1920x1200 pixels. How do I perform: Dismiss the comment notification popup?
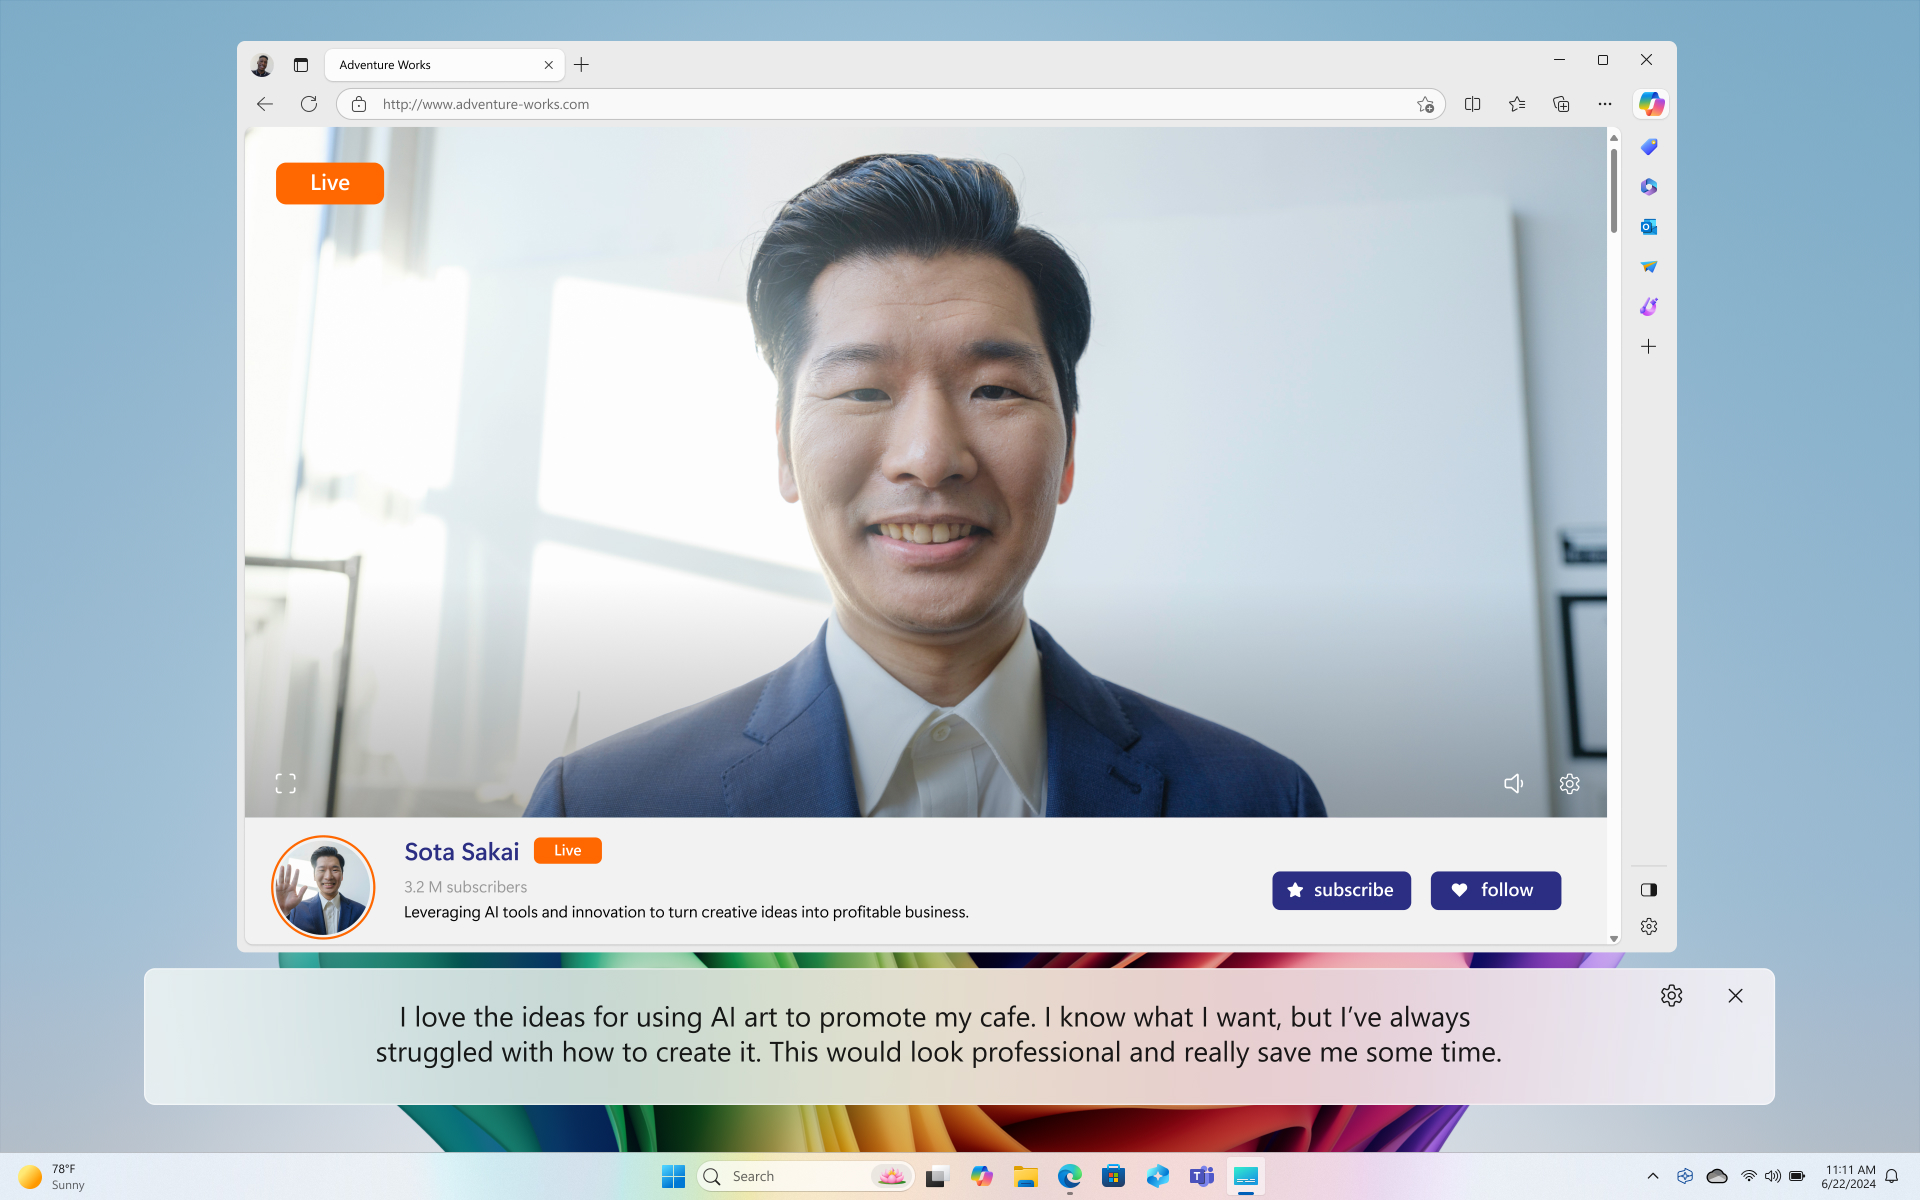point(1736,995)
